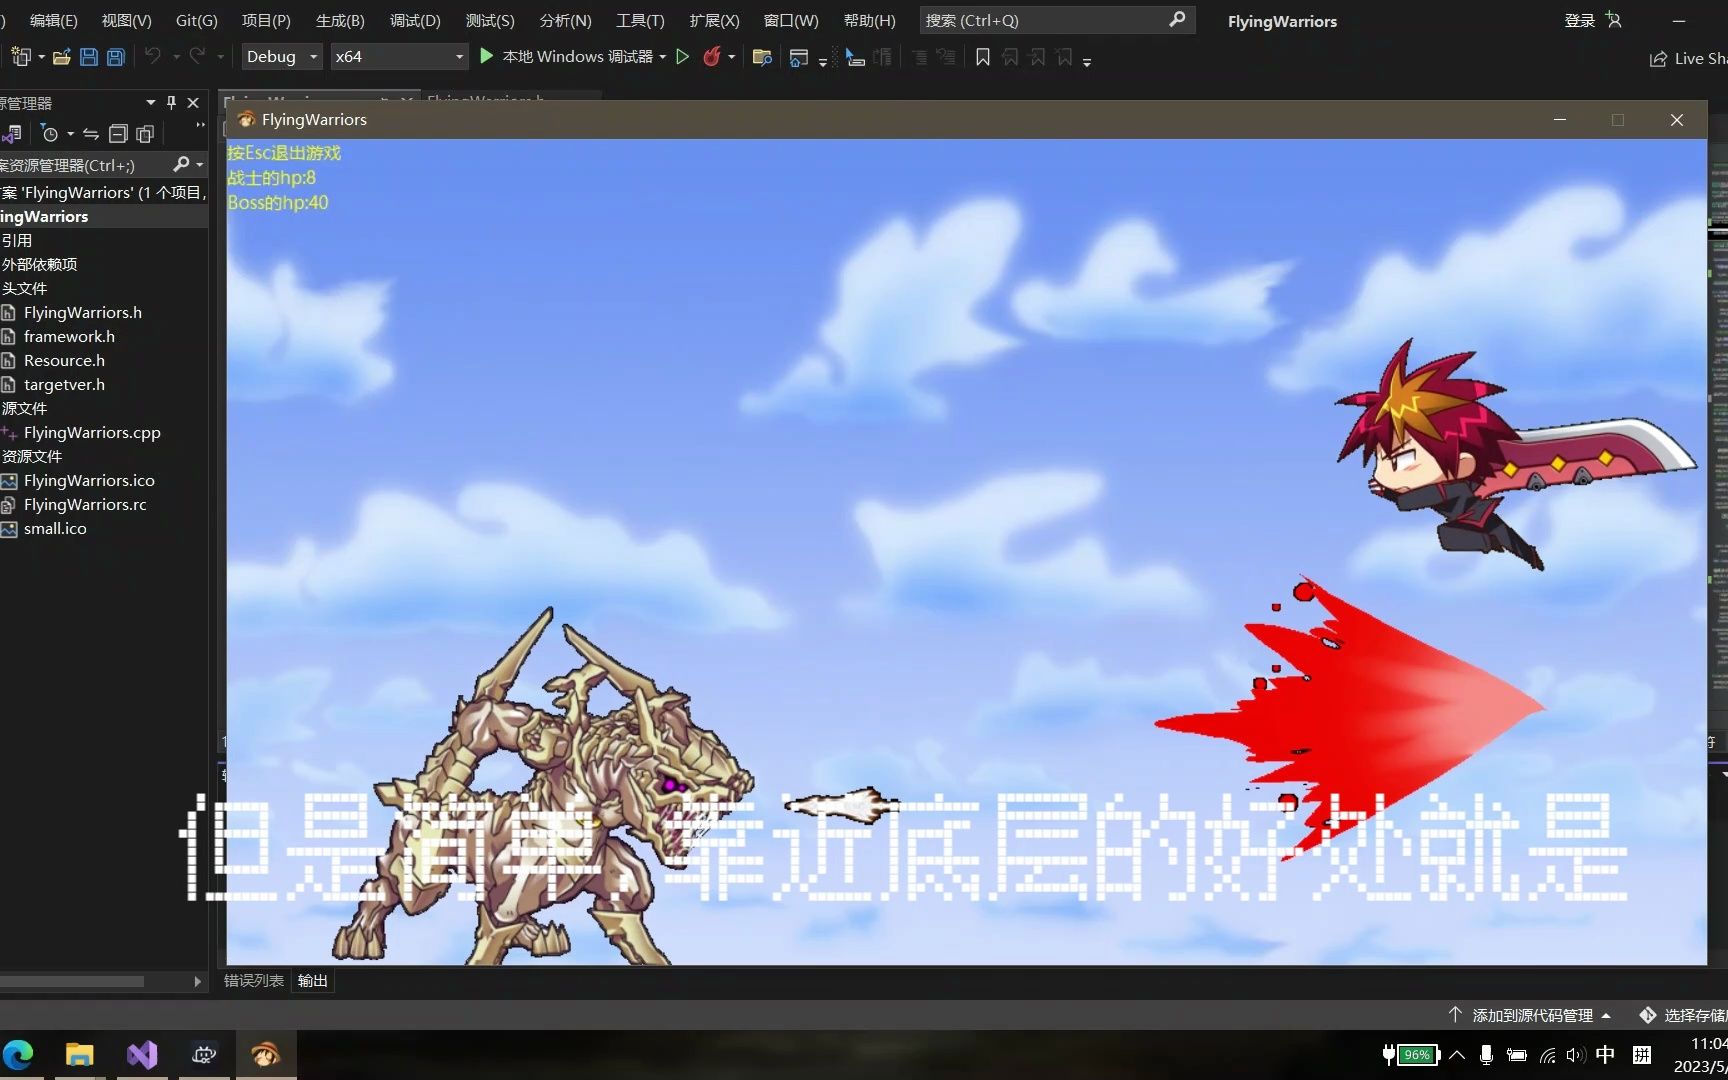Open FlyingWarriors.cpp from Solution Explorer
The width and height of the screenshot is (1728, 1080).
[x=92, y=432]
